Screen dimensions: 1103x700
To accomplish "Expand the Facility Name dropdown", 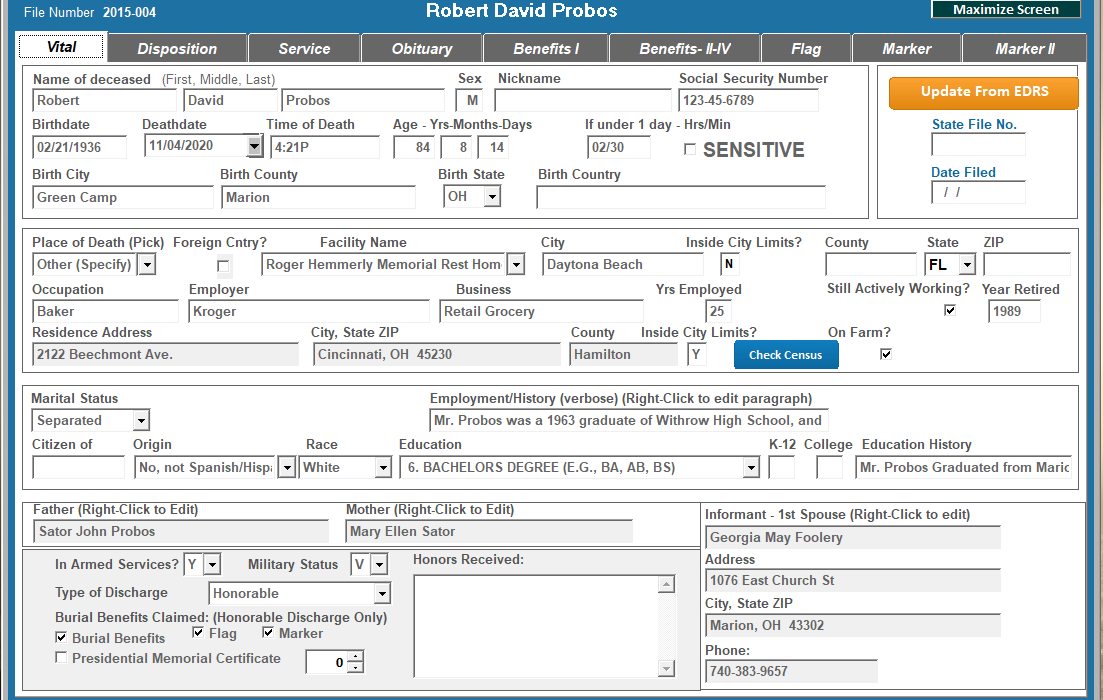I will tap(516, 265).
